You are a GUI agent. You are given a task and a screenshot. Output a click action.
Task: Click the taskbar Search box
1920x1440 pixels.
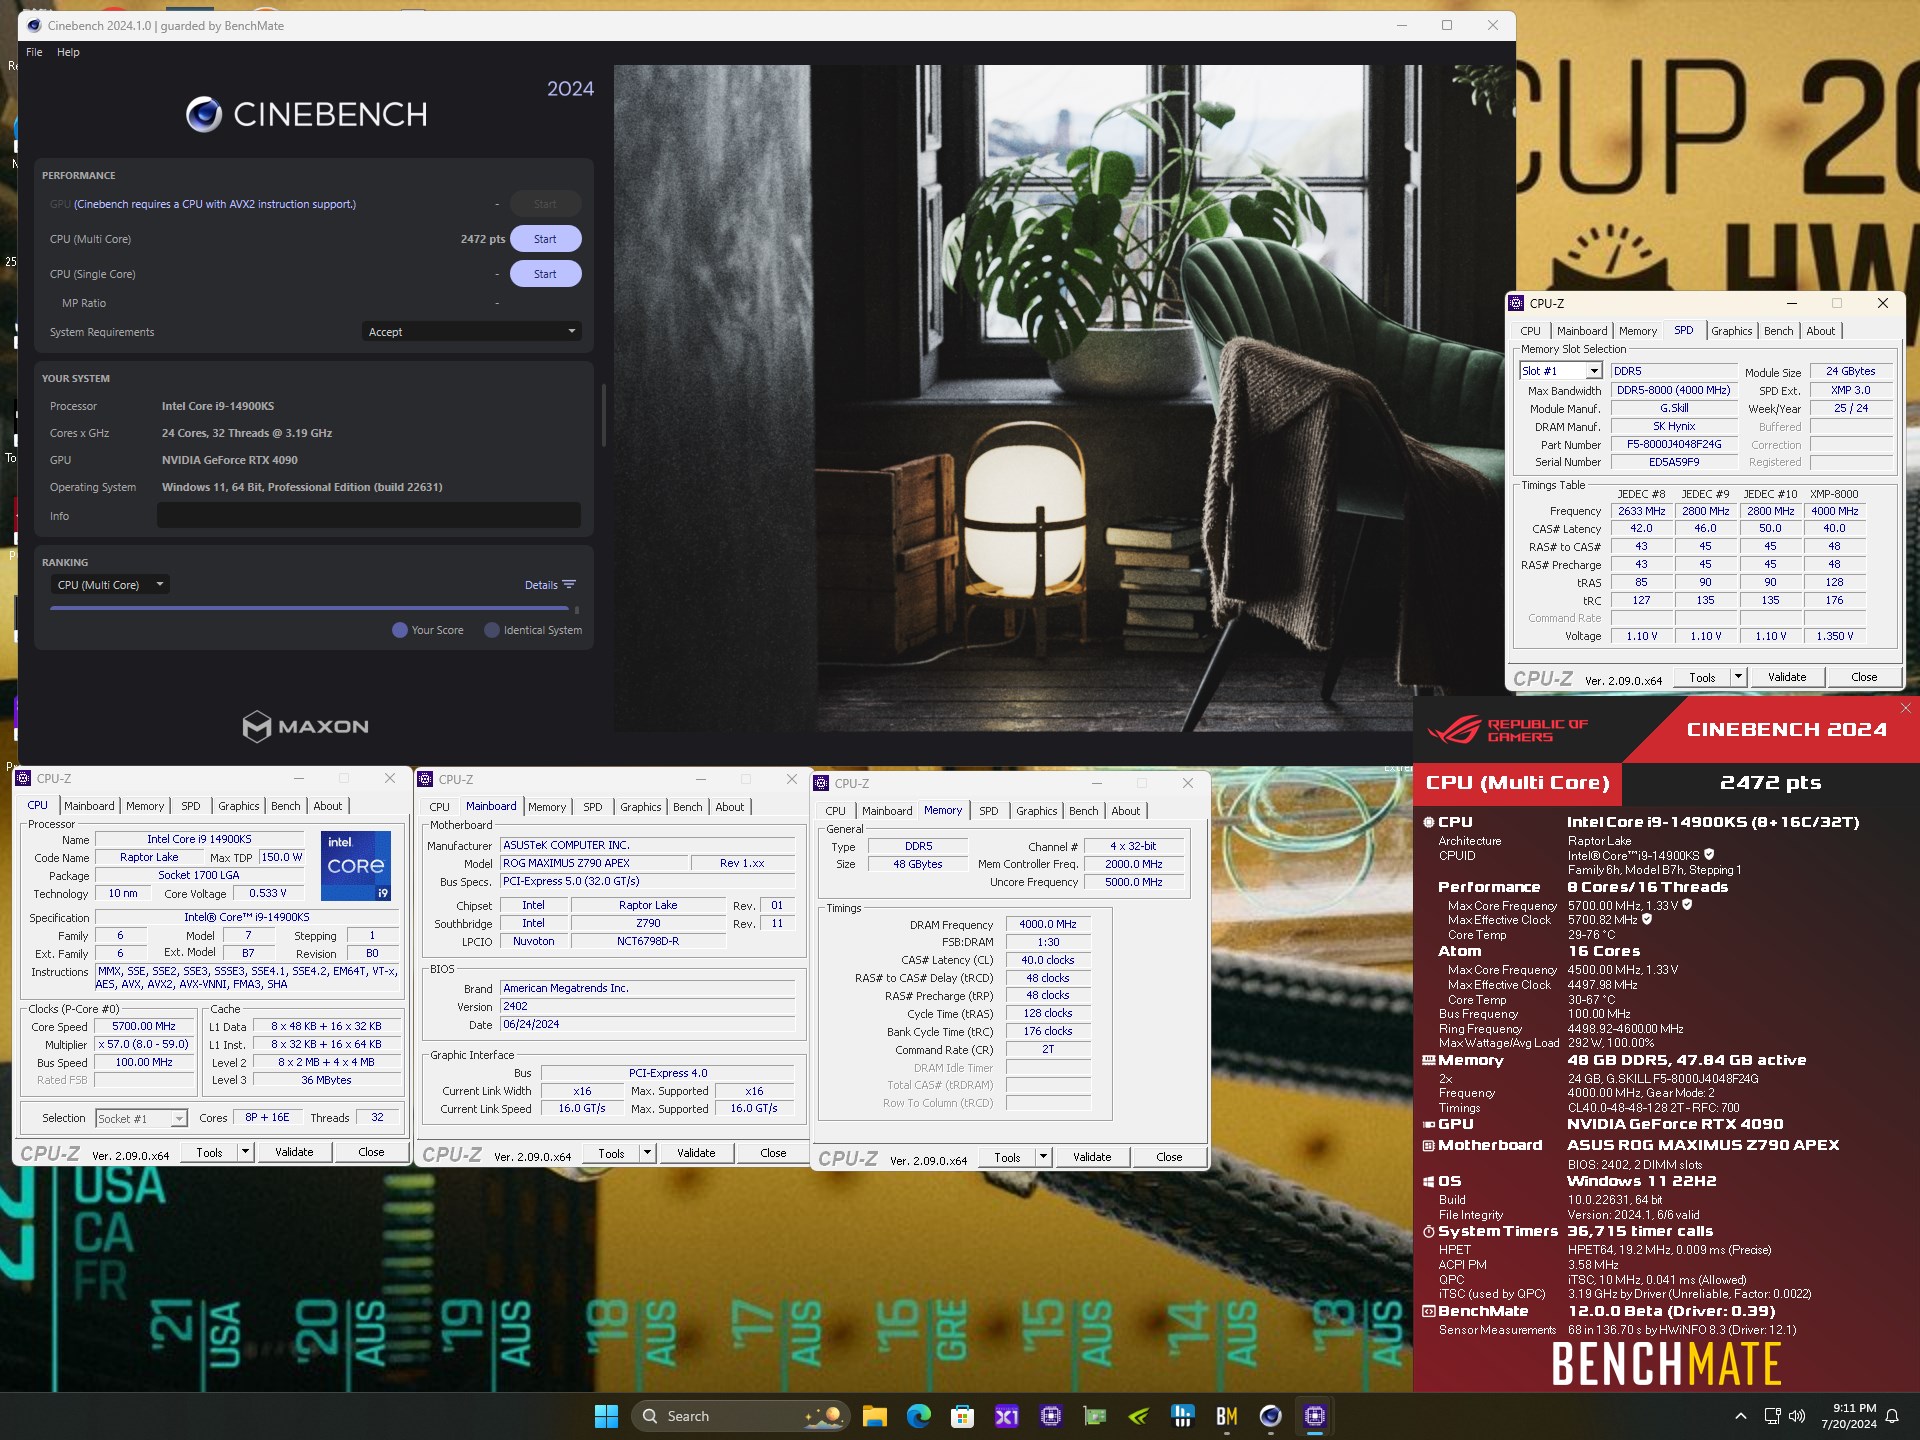740,1416
